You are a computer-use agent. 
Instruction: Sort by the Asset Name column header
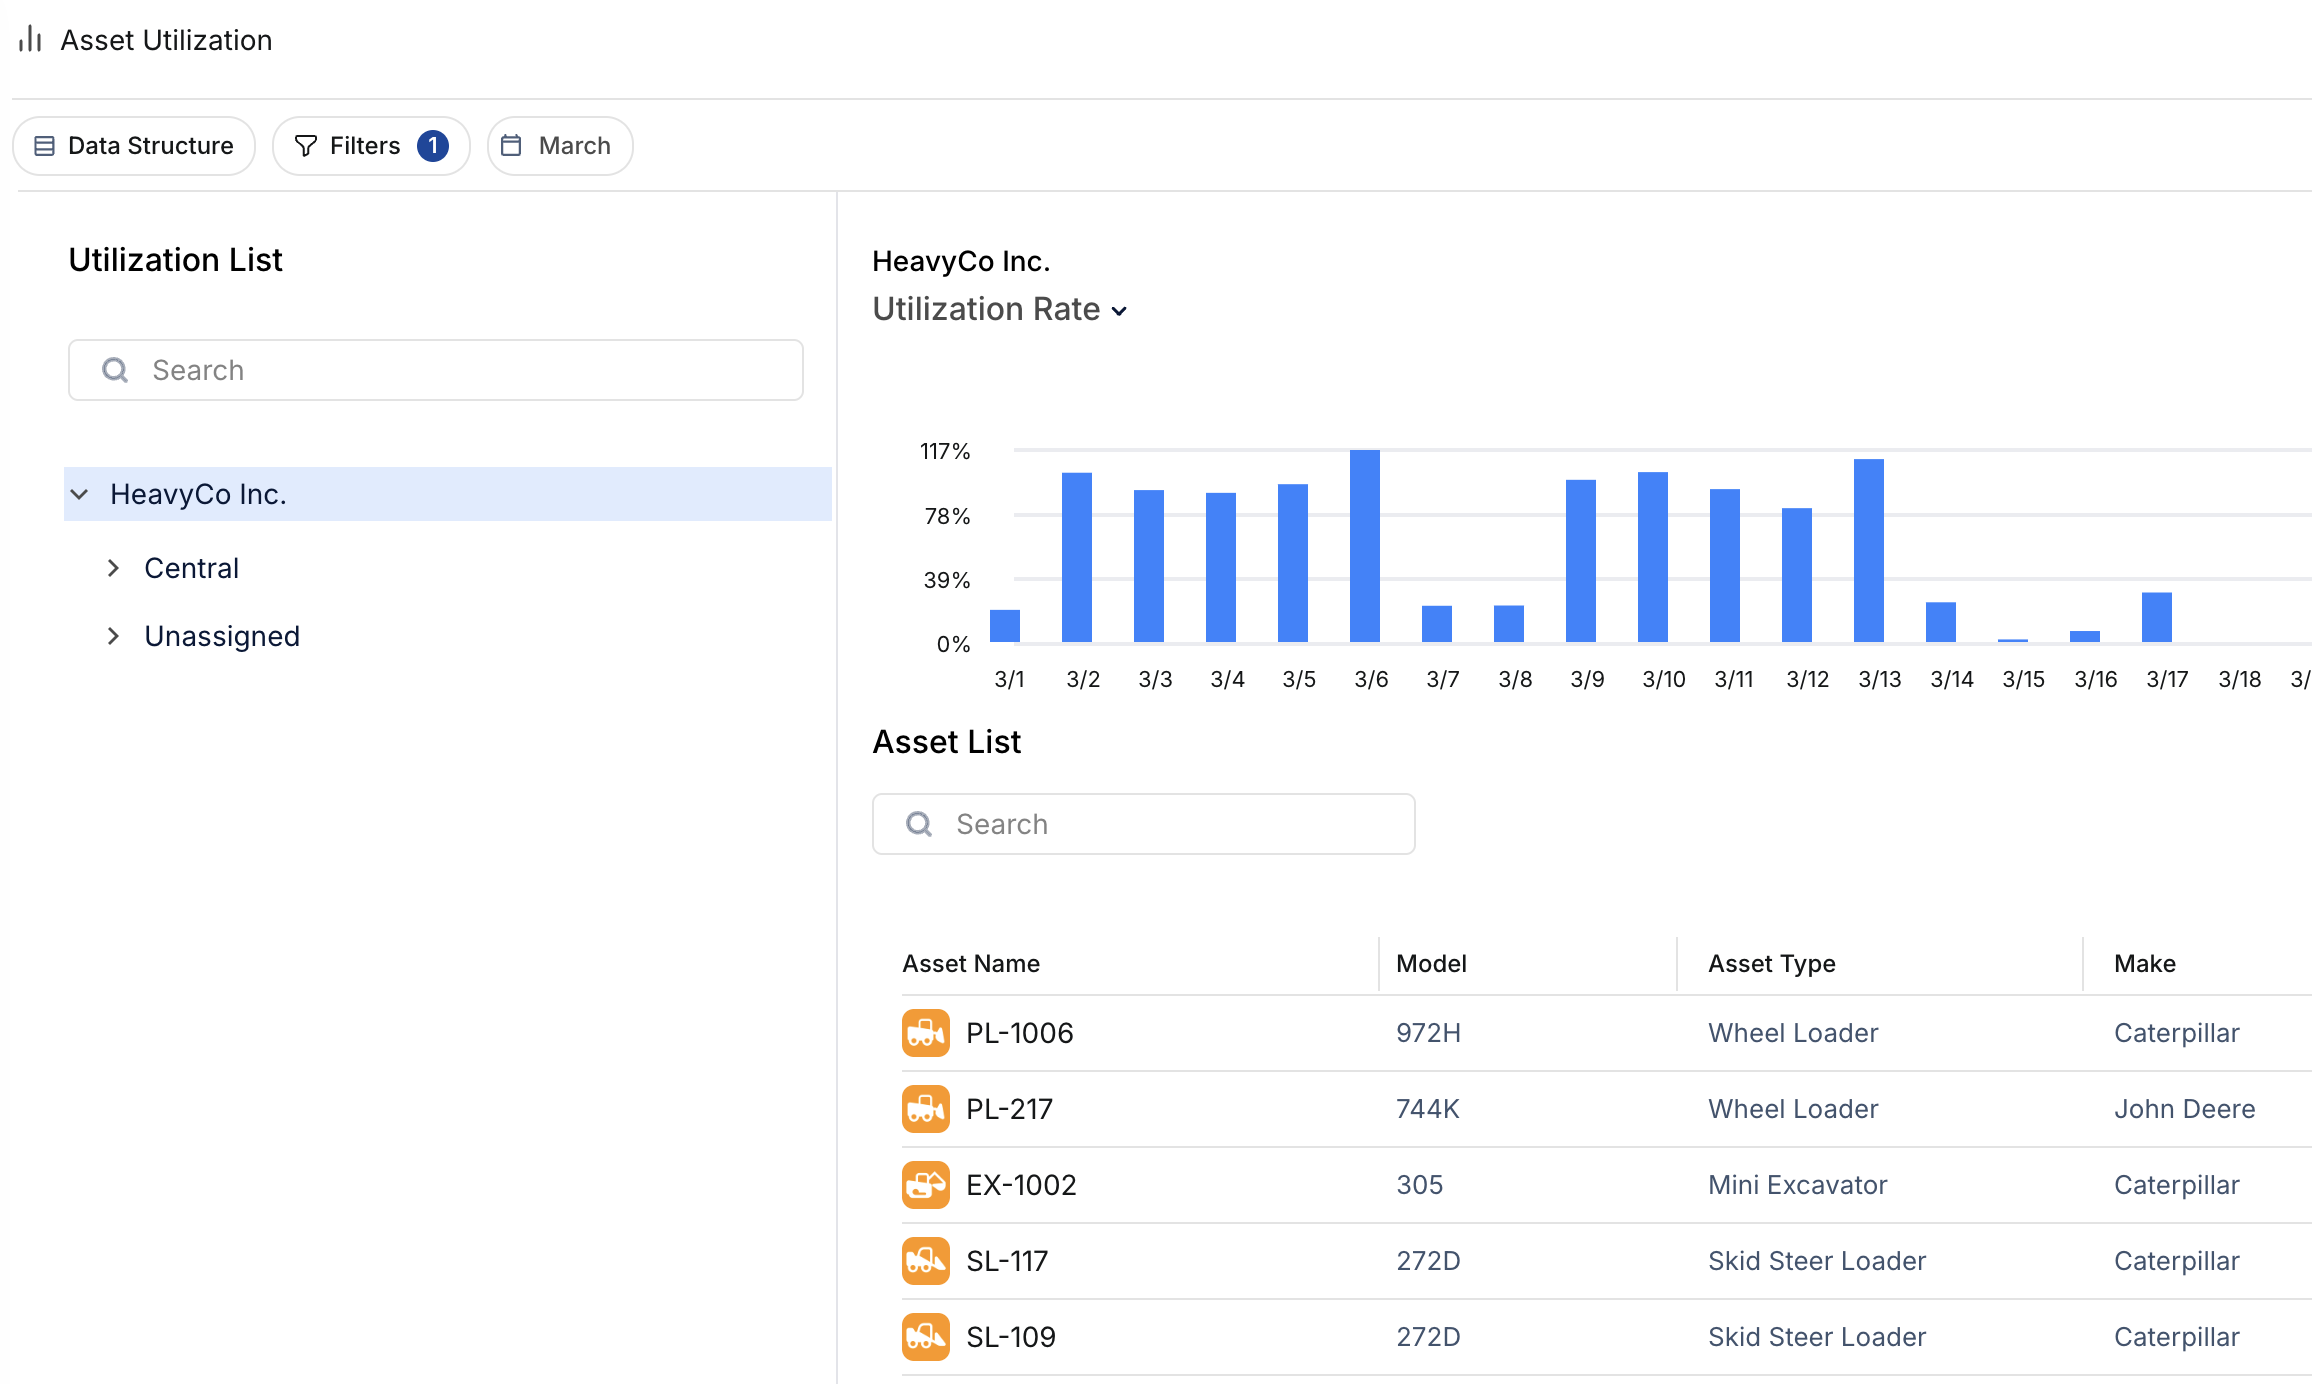[971, 963]
